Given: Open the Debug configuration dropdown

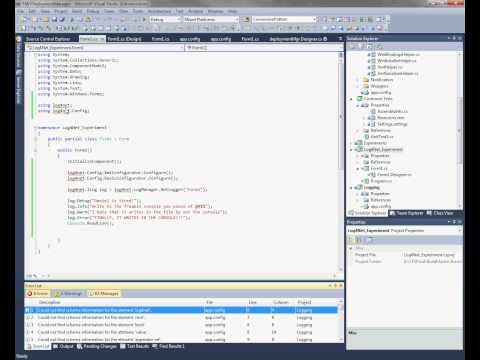Looking at the screenshot, I should tap(165, 20).
